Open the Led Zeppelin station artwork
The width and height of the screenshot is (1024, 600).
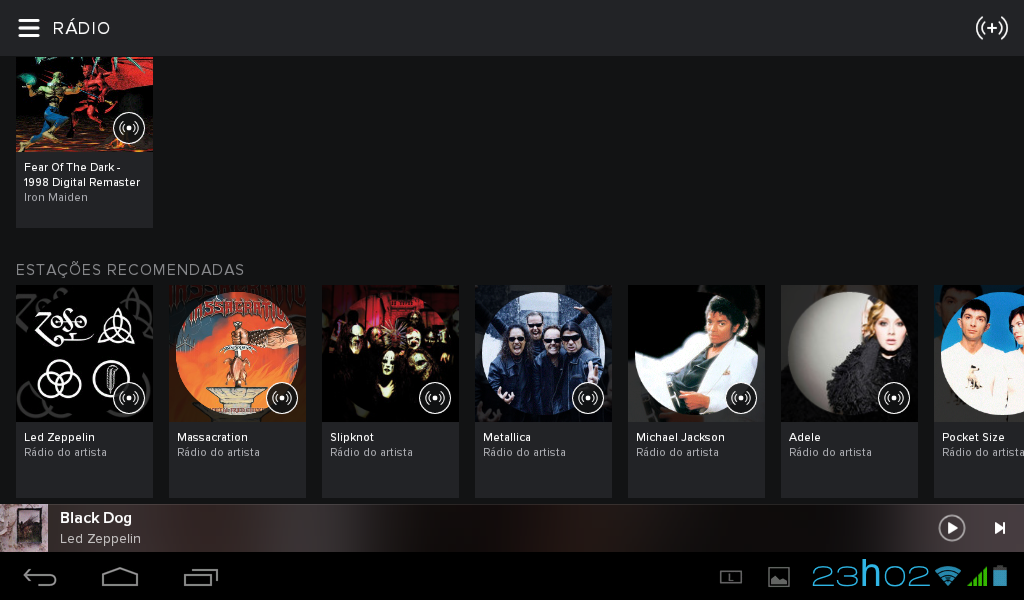point(84,353)
